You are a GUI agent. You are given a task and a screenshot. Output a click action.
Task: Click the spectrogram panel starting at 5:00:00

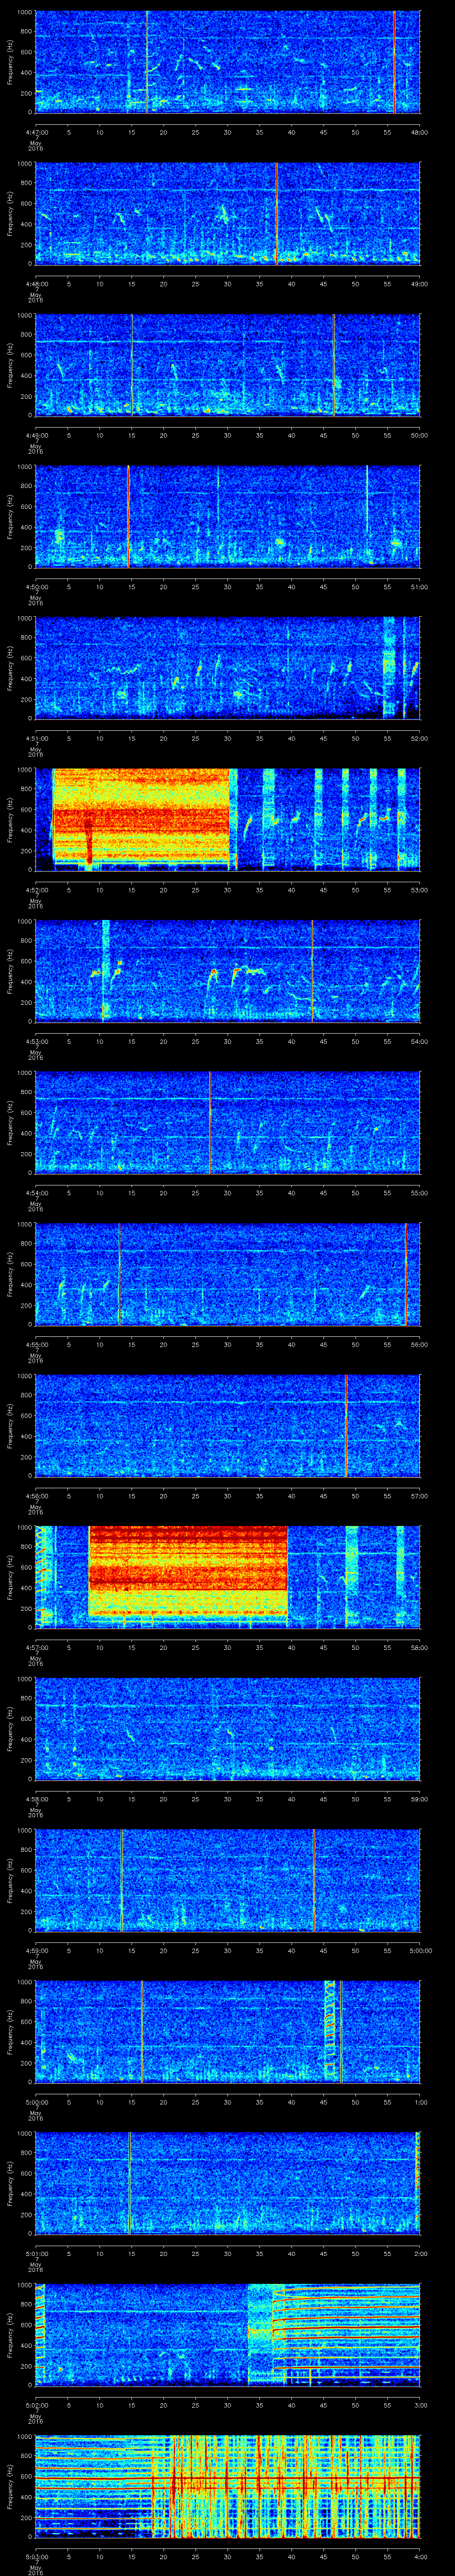tap(228, 2032)
